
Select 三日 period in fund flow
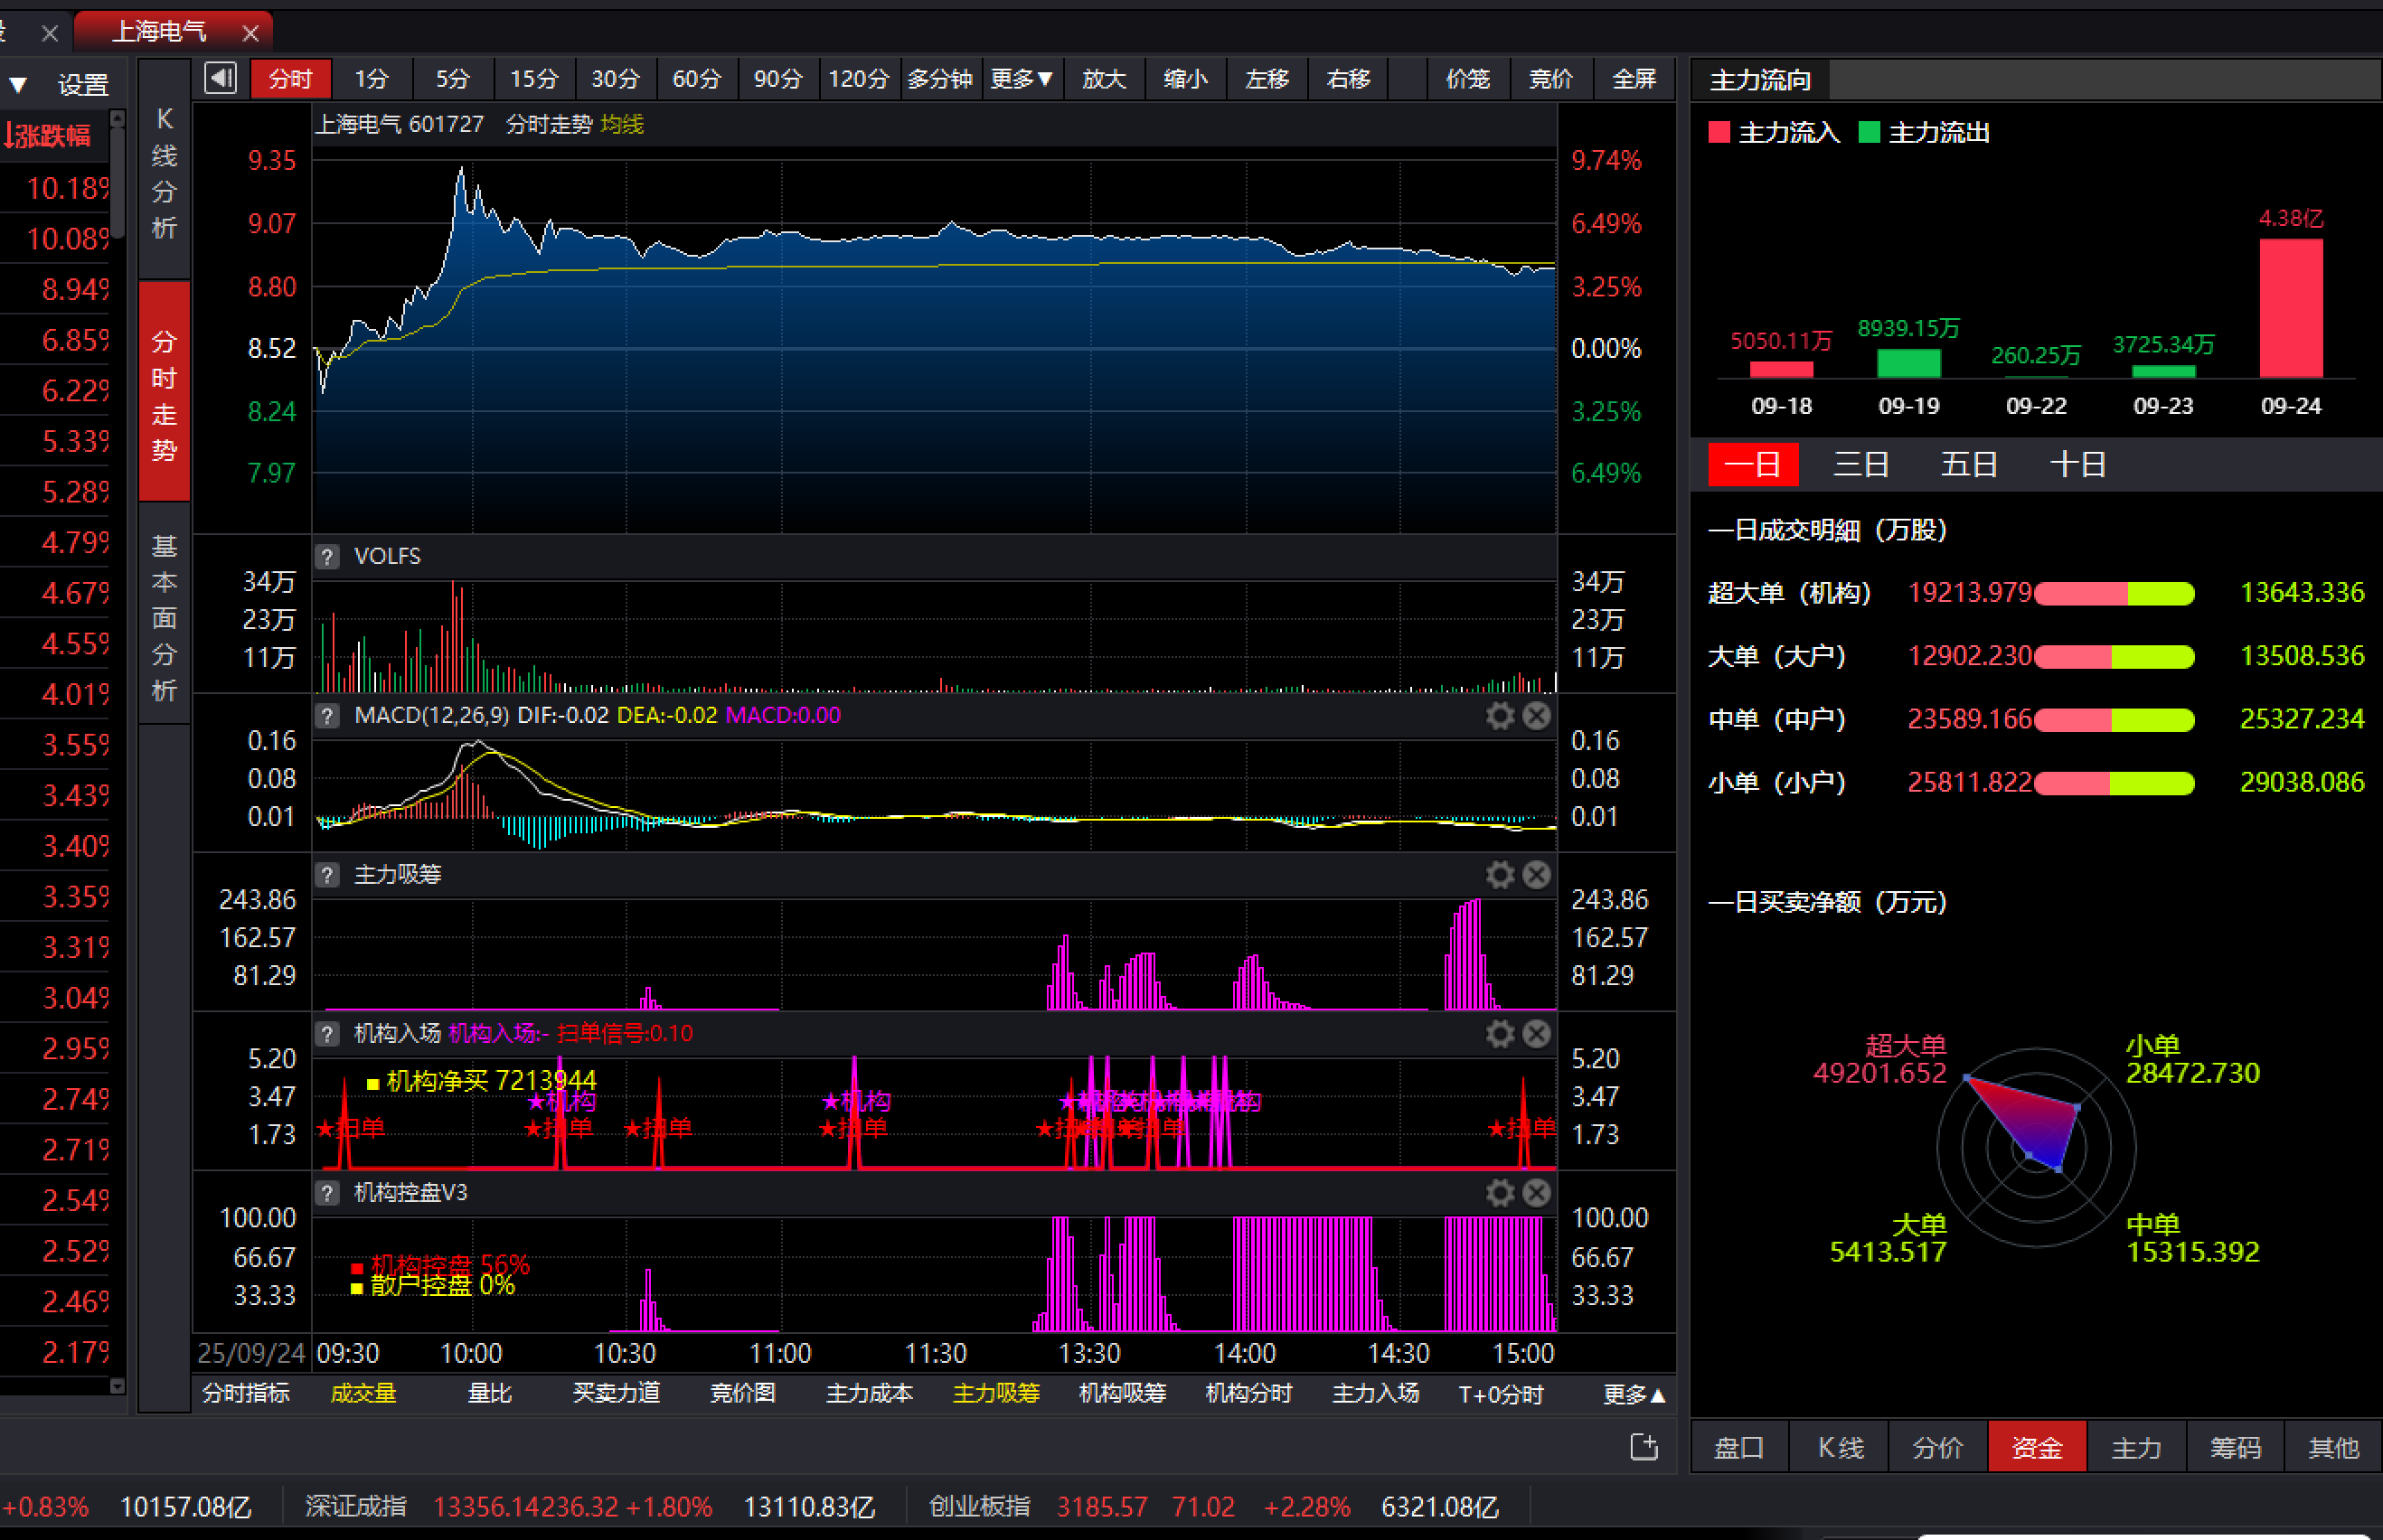(1861, 465)
